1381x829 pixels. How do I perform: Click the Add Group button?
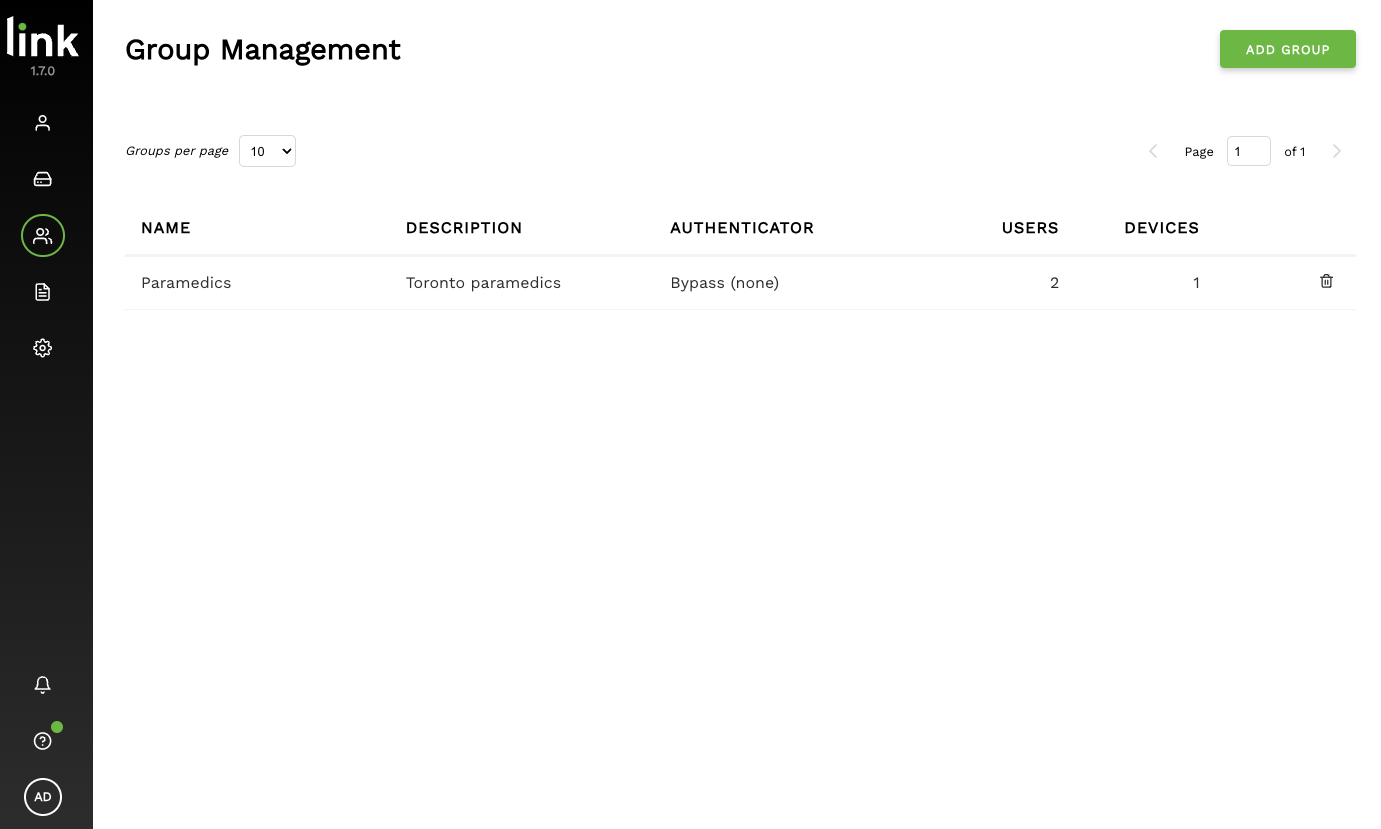coord(1287,49)
